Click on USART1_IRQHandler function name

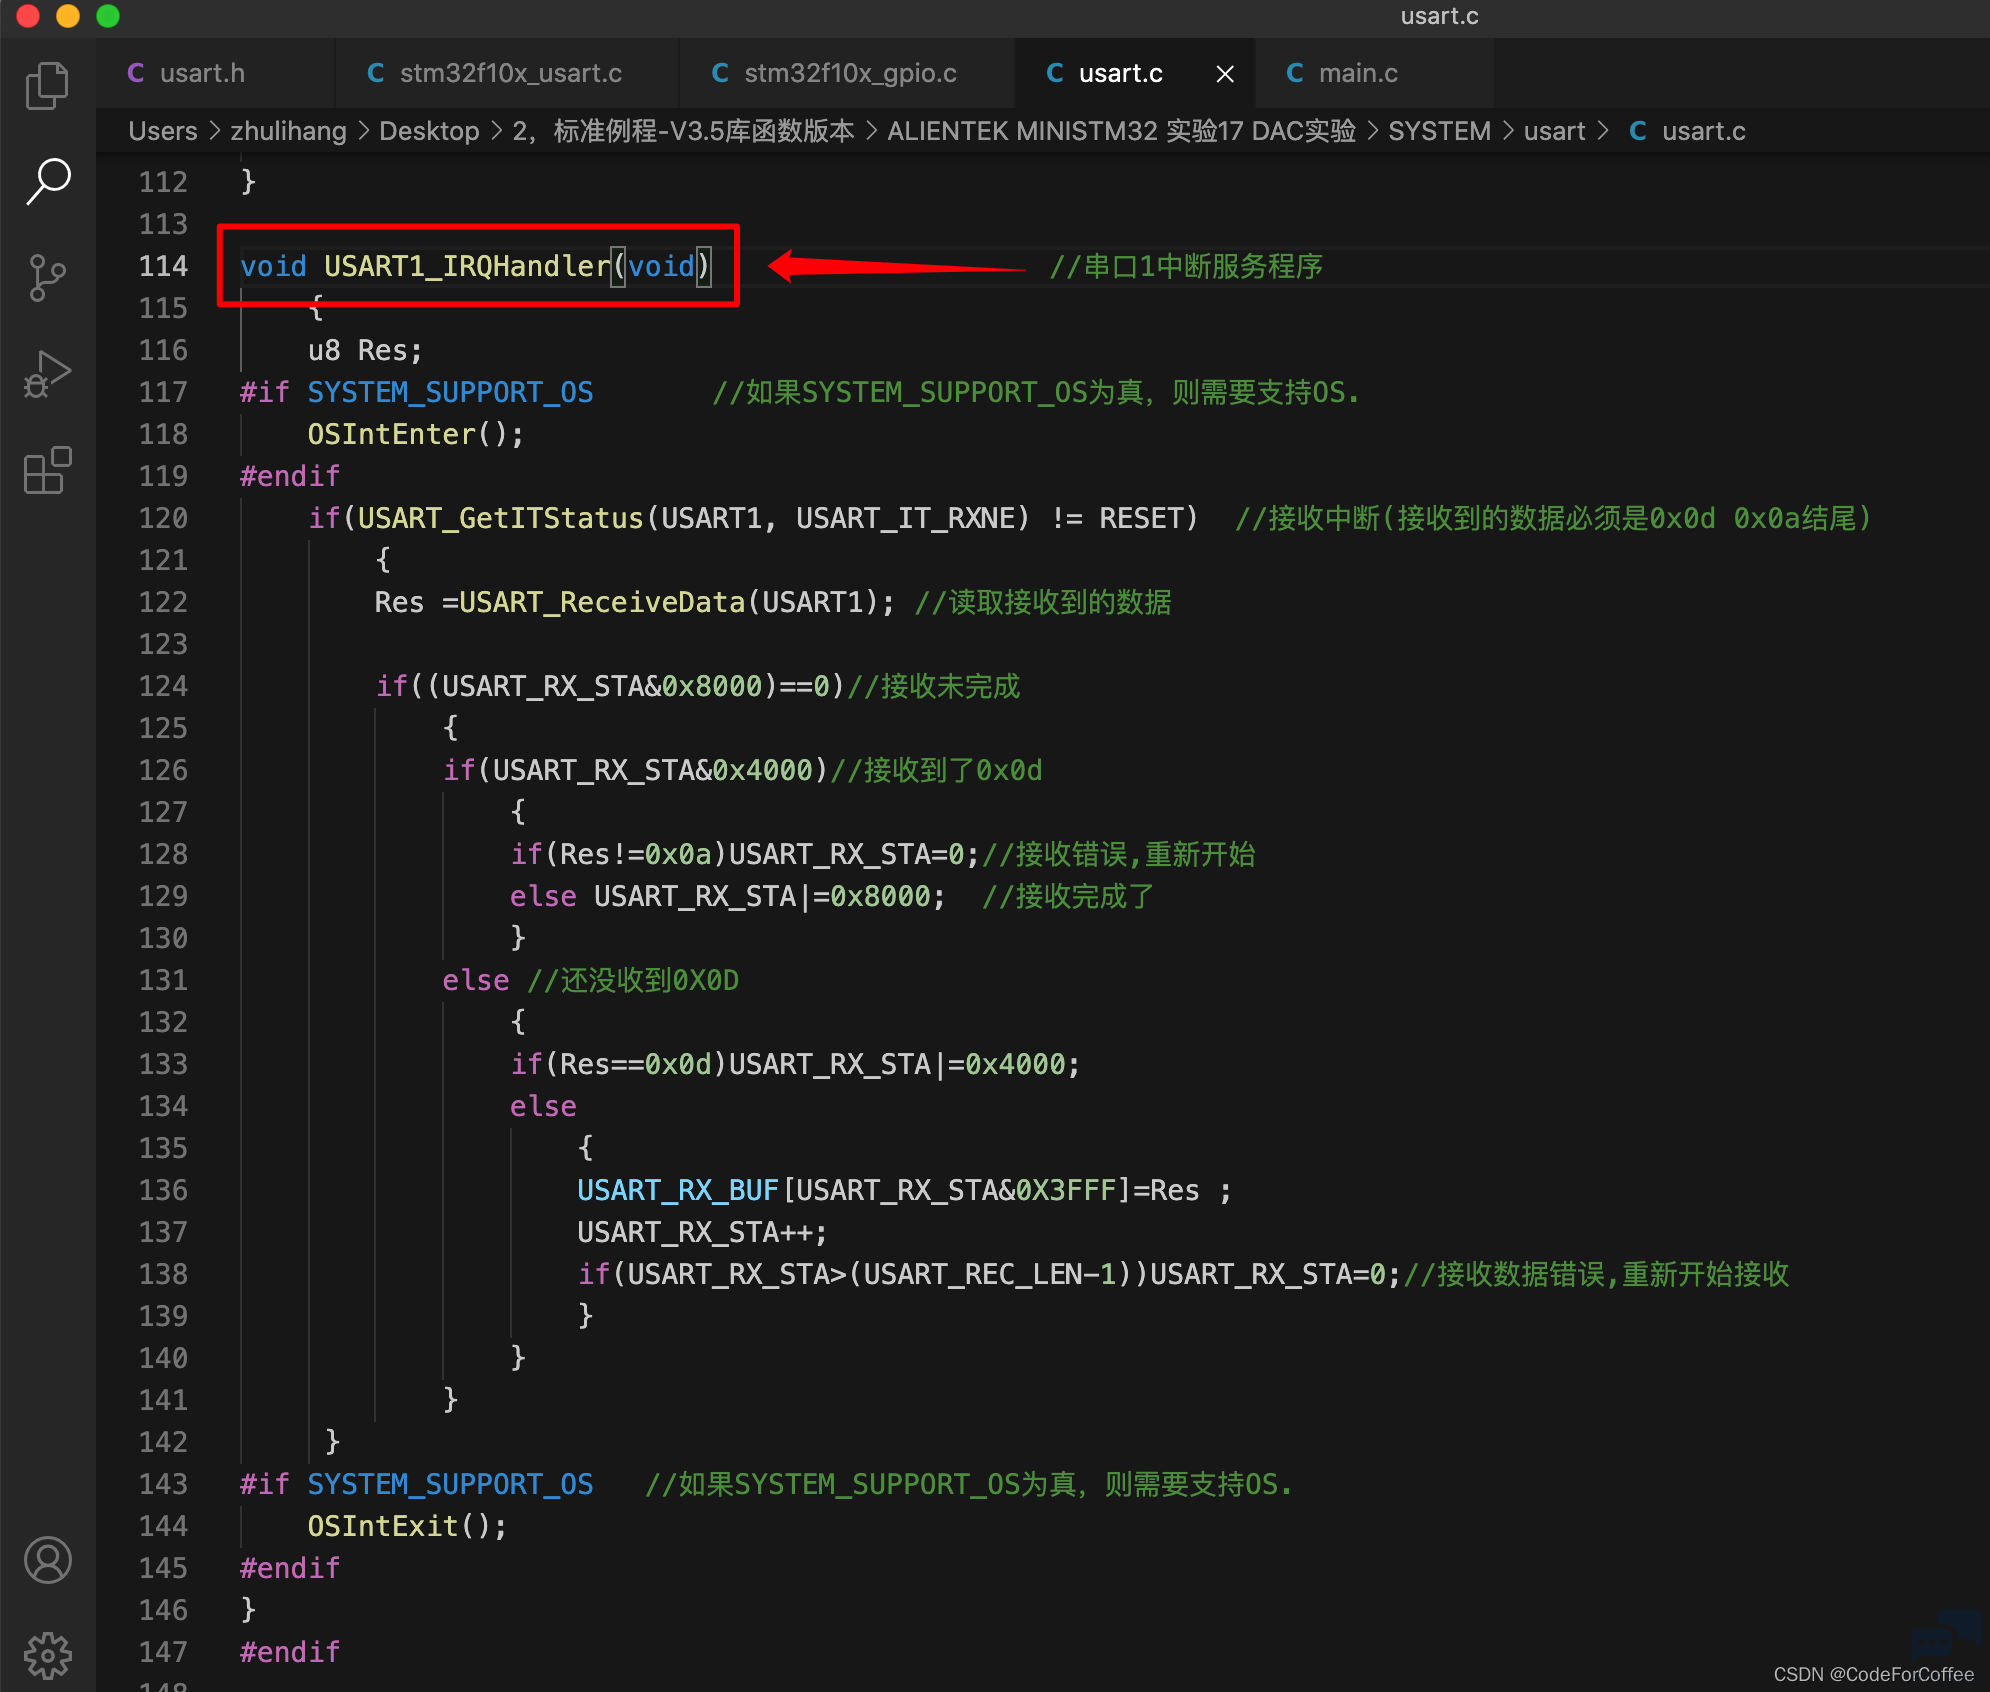(x=466, y=266)
